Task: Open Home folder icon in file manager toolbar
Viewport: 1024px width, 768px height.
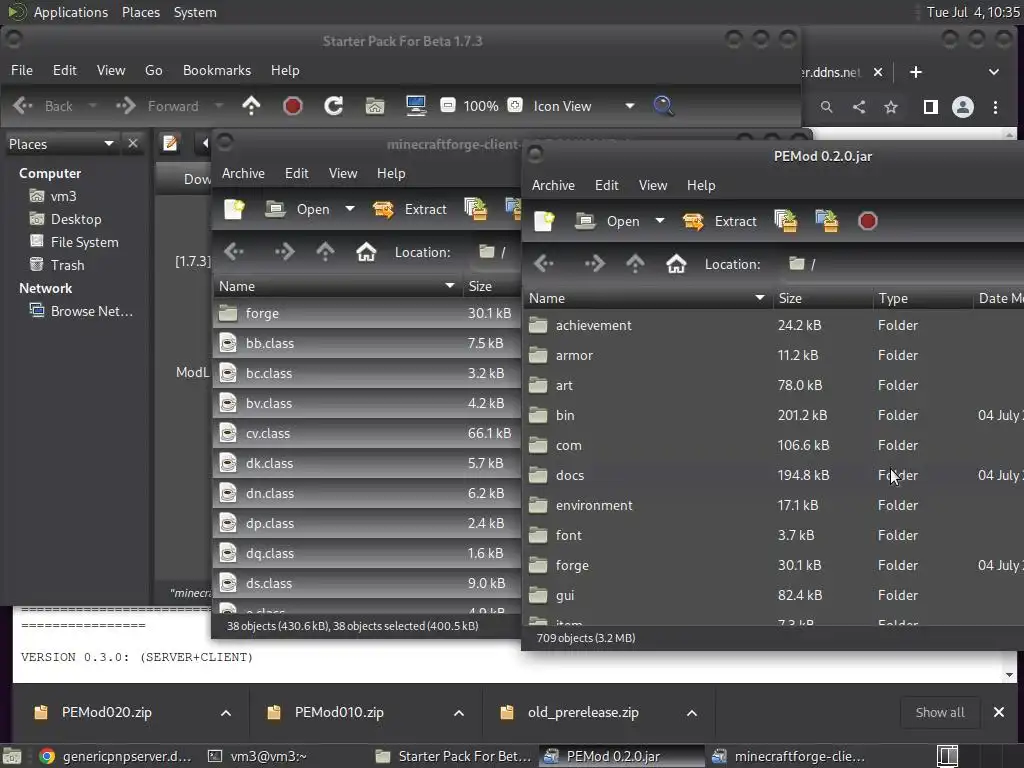Action: click(x=375, y=106)
